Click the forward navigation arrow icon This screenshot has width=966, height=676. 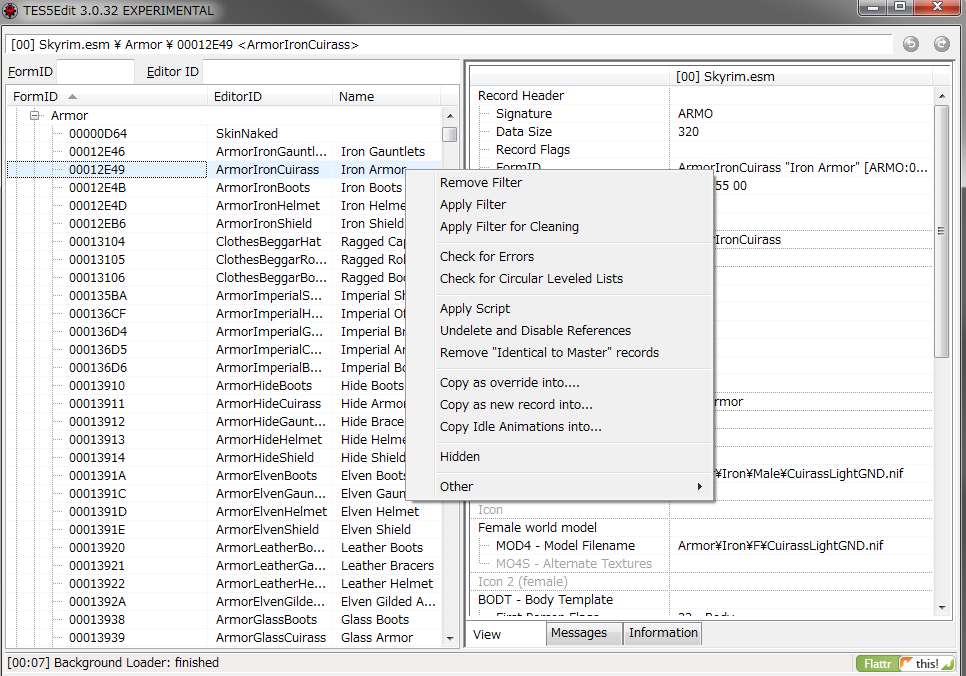(941, 44)
